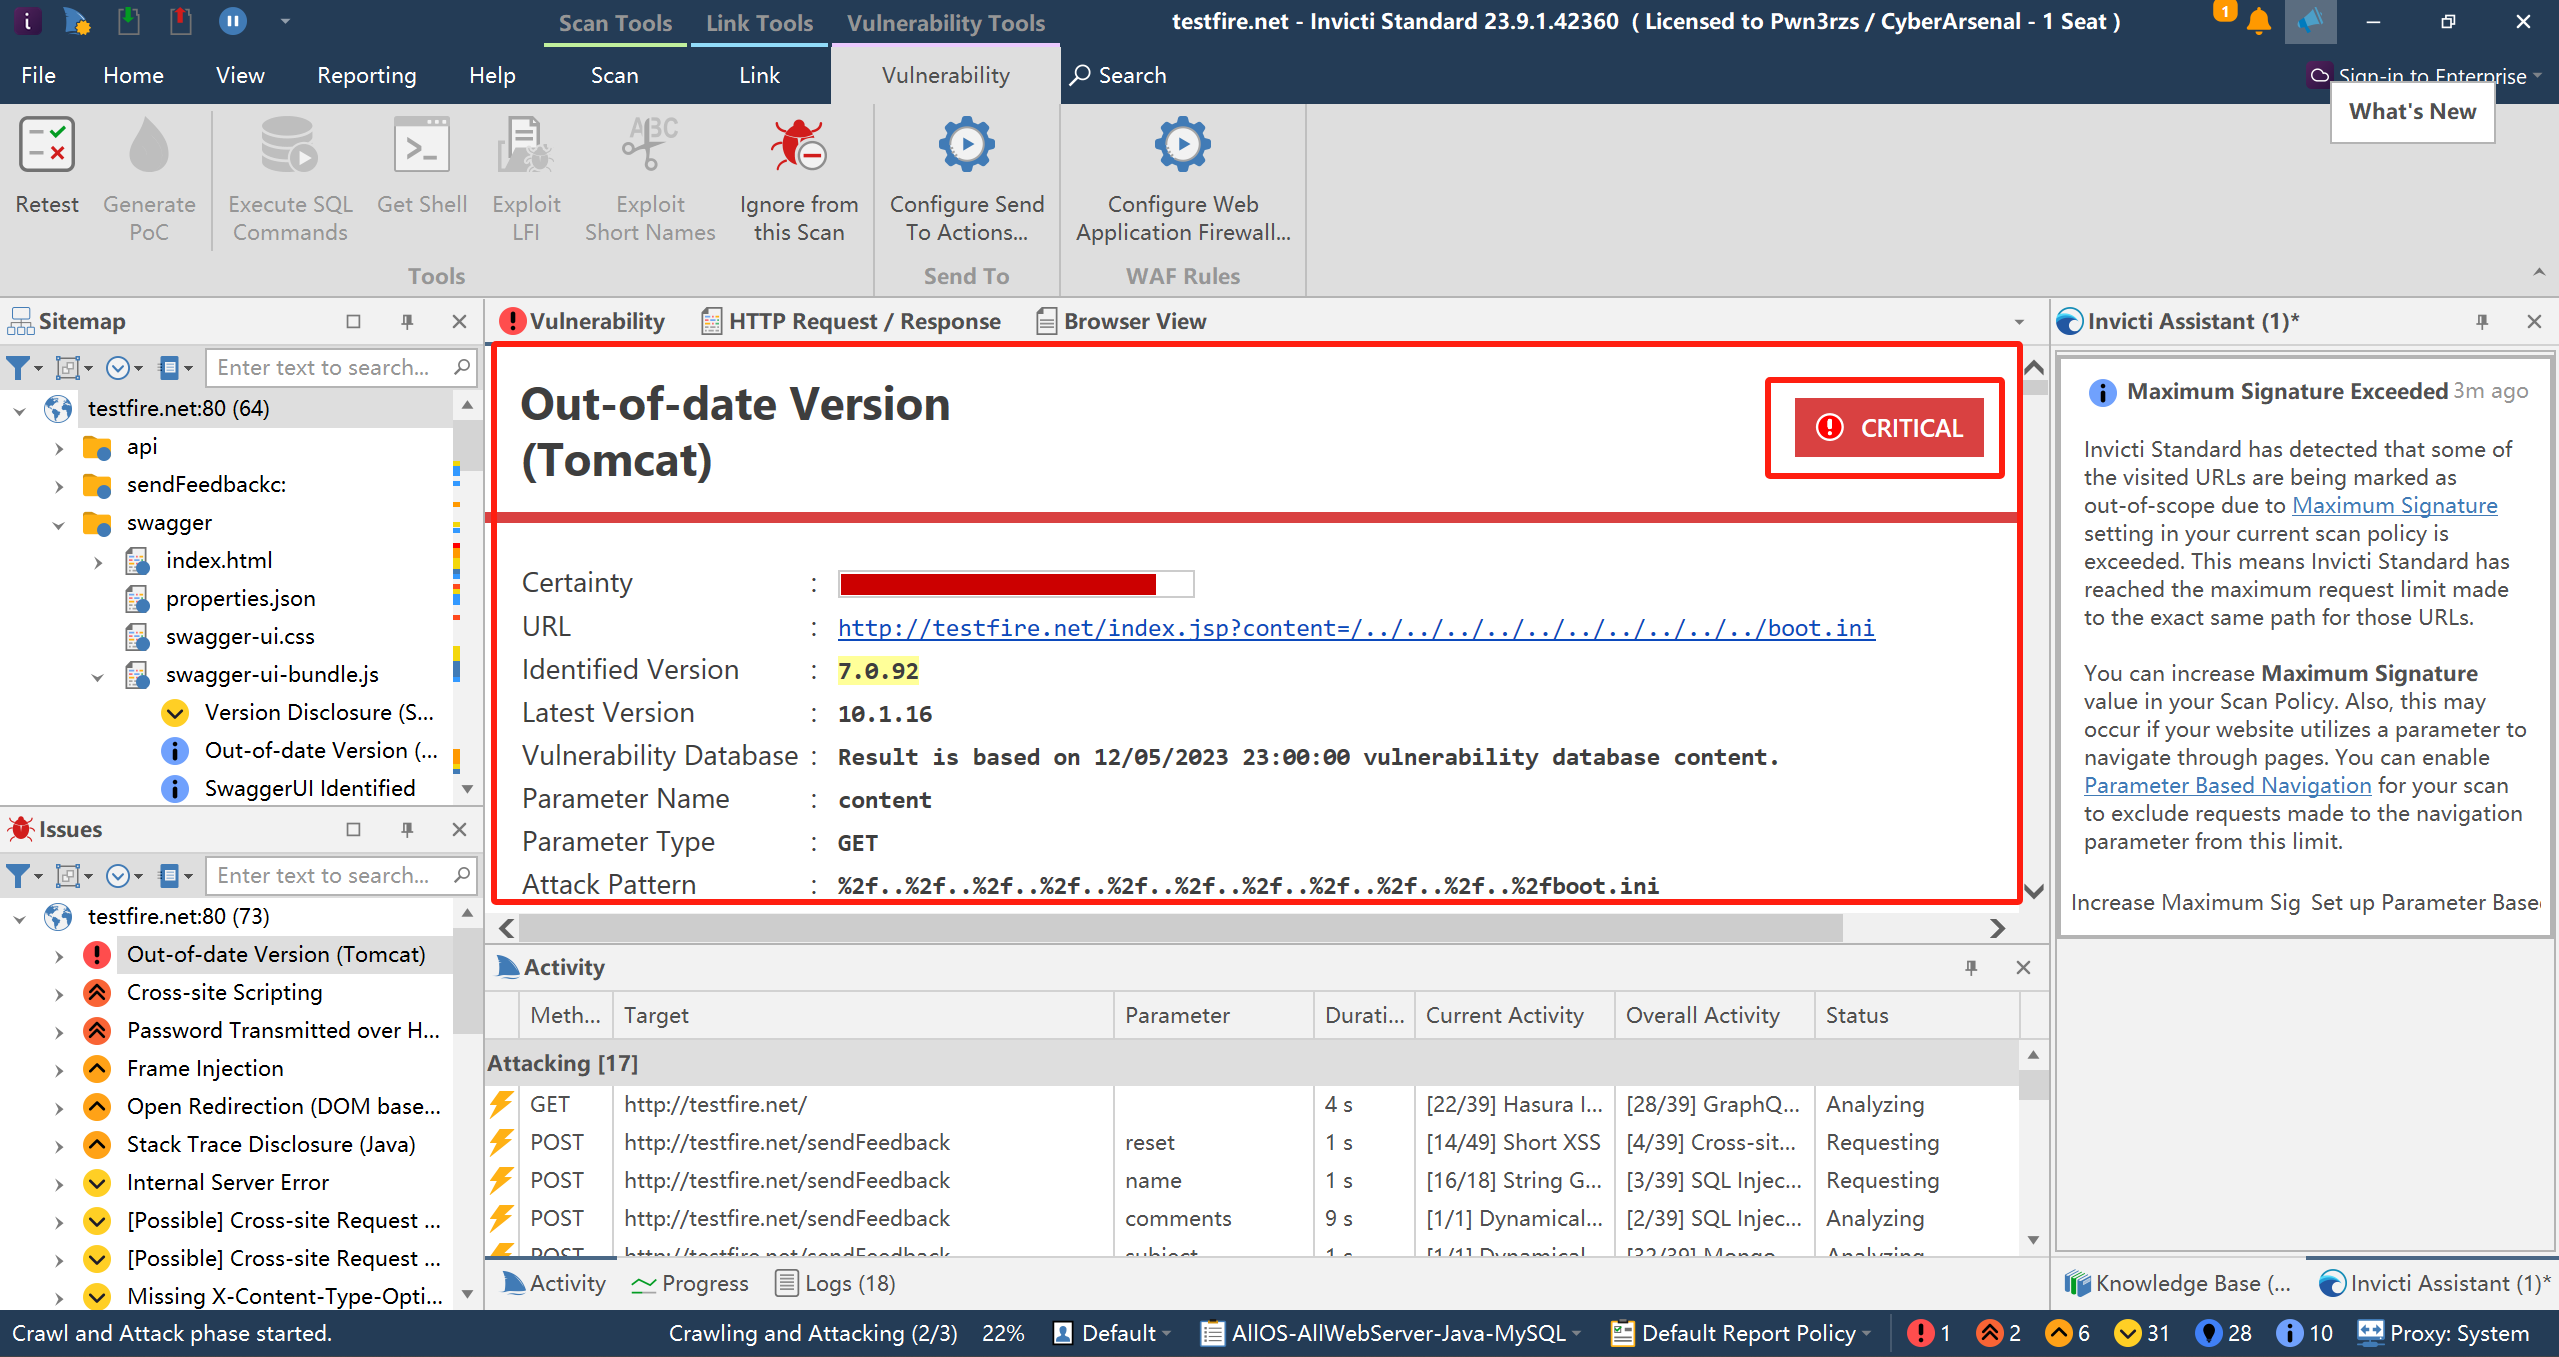
Task: Open Configure Web Application Firewall
Action: tap(1183, 180)
